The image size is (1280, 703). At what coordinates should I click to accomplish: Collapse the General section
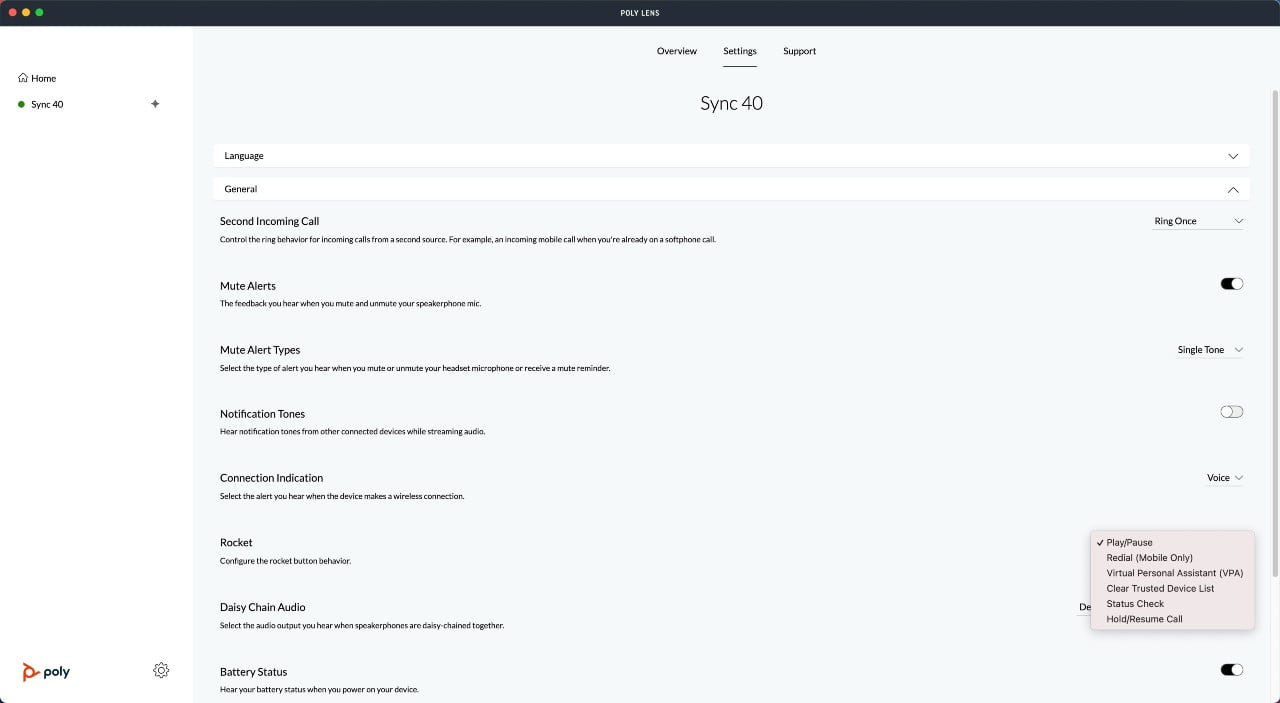tap(1232, 189)
